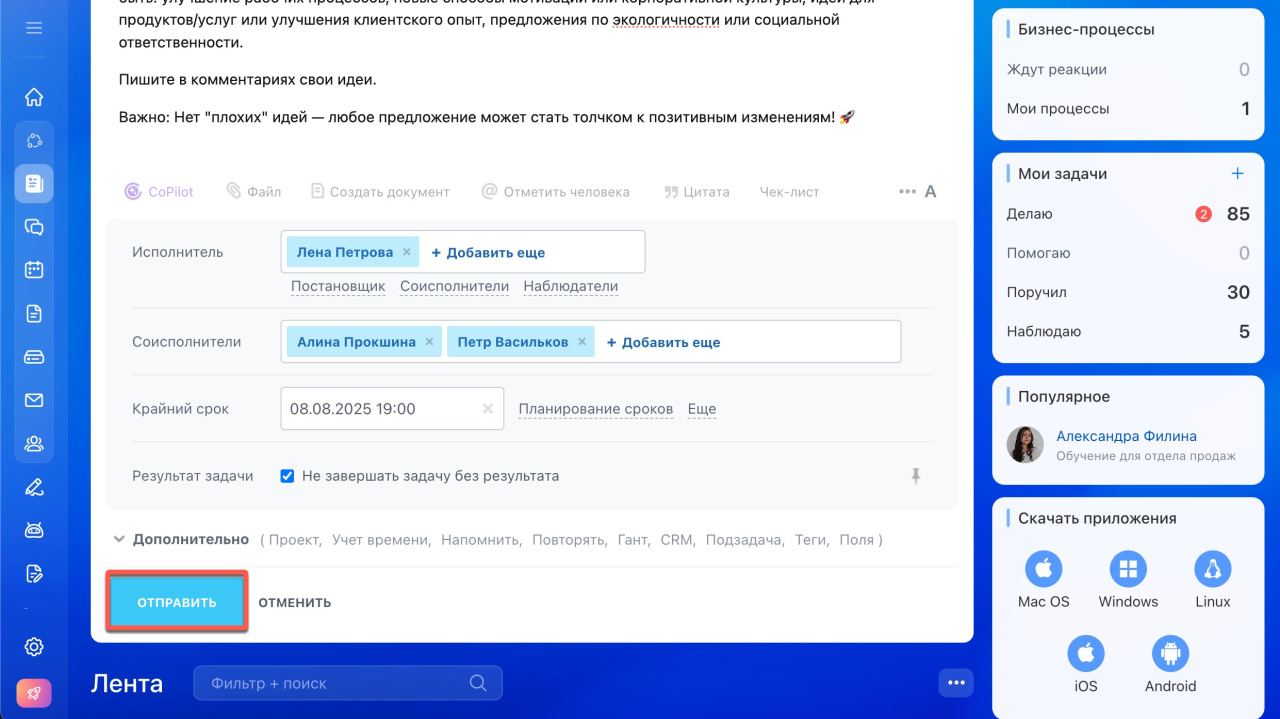The image size is (1280, 719).
Task: Open Александра Филина popular post
Action: pyautogui.click(x=1128, y=445)
